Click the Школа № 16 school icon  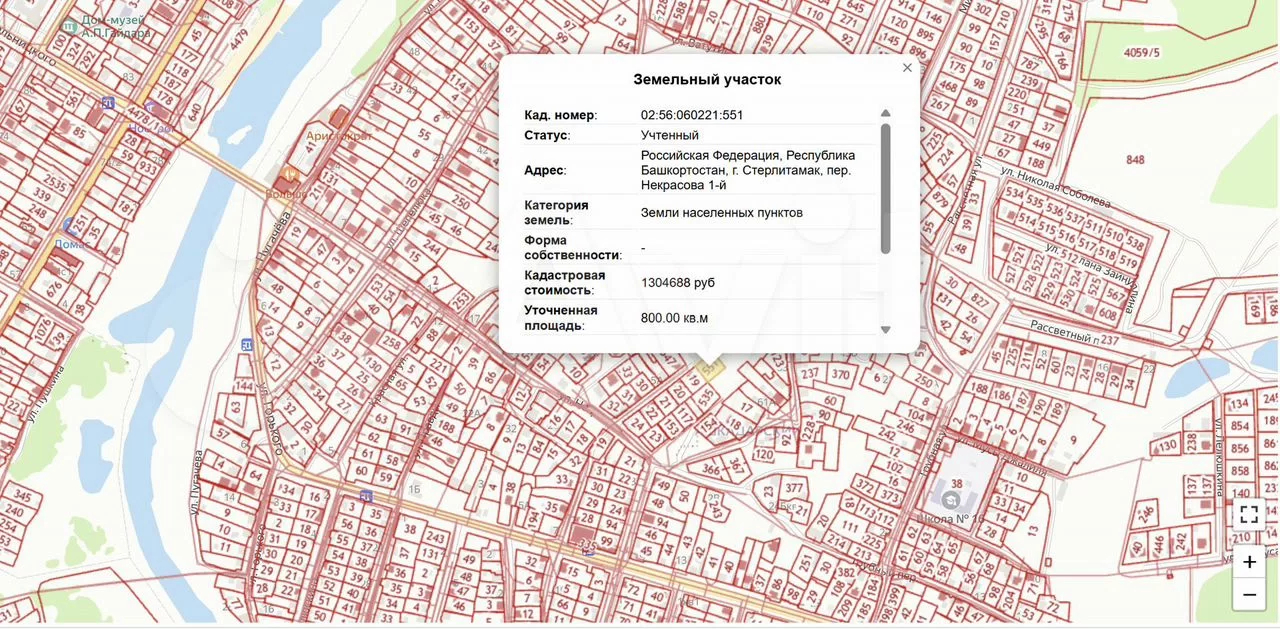[952, 498]
